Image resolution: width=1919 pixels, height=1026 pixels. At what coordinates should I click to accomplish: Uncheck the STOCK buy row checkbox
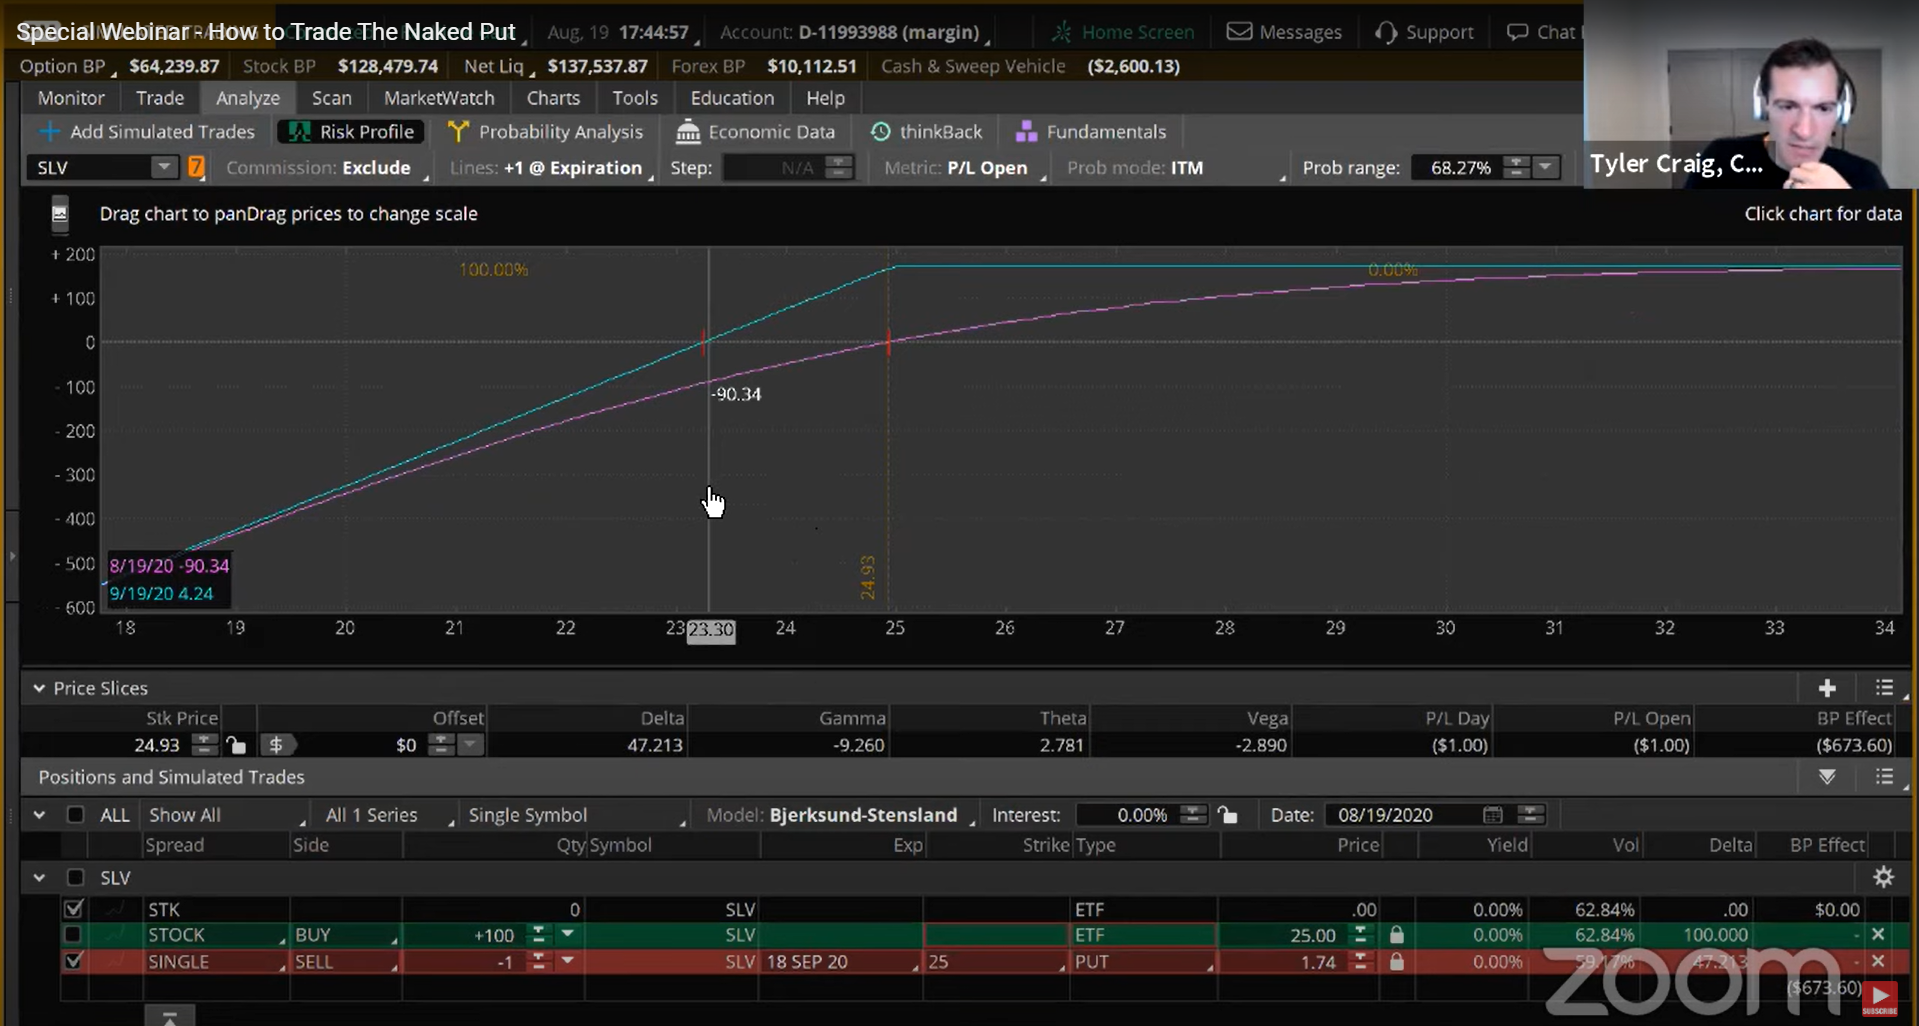pos(73,935)
